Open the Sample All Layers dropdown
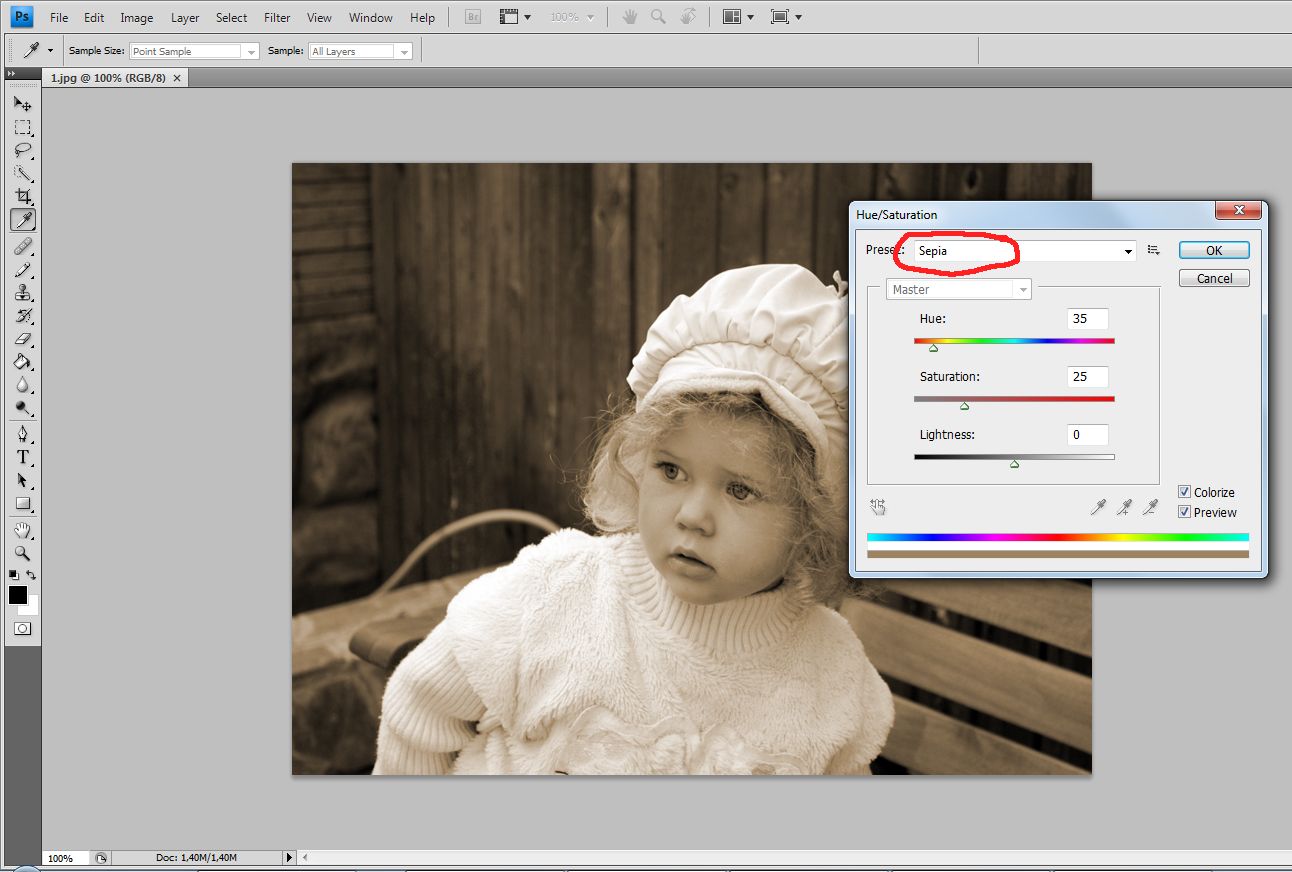1292x872 pixels. [x=360, y=51]
